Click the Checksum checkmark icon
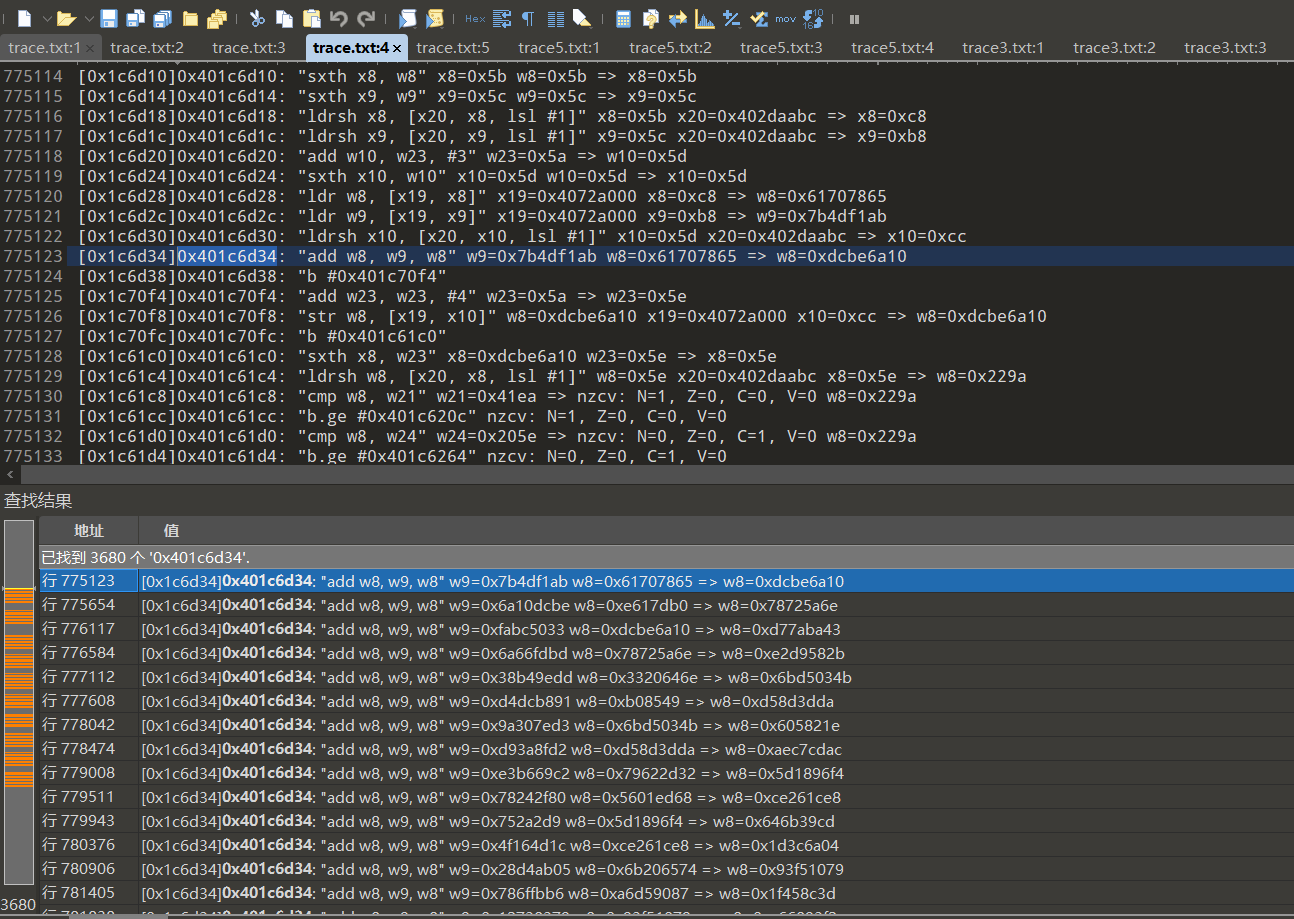Viewport: 1294px width, 919px height. [x=759, y=18]
